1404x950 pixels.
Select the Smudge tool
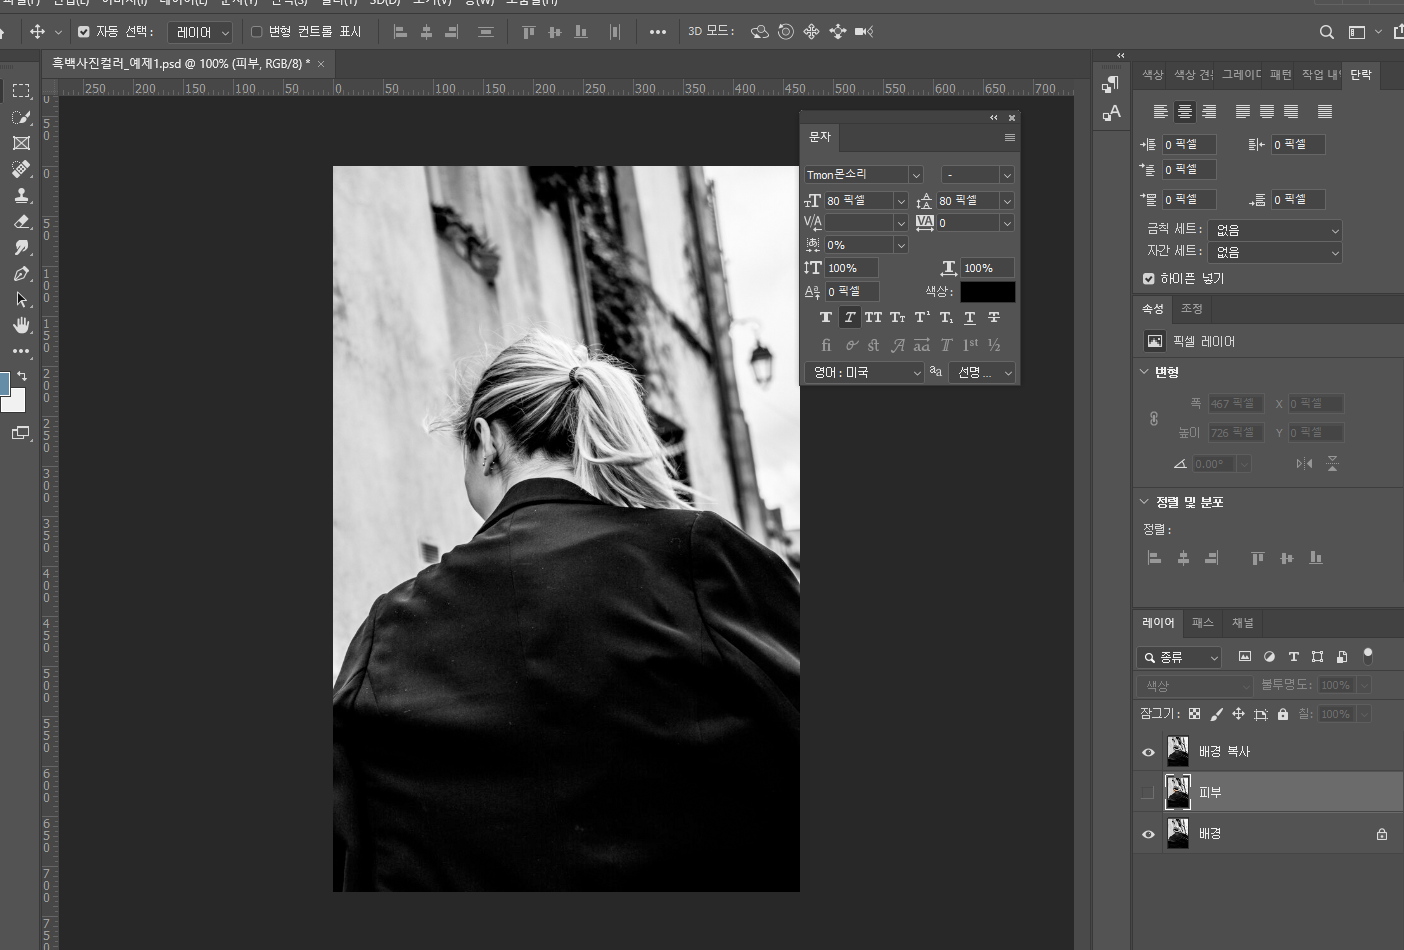click(21, 247)
